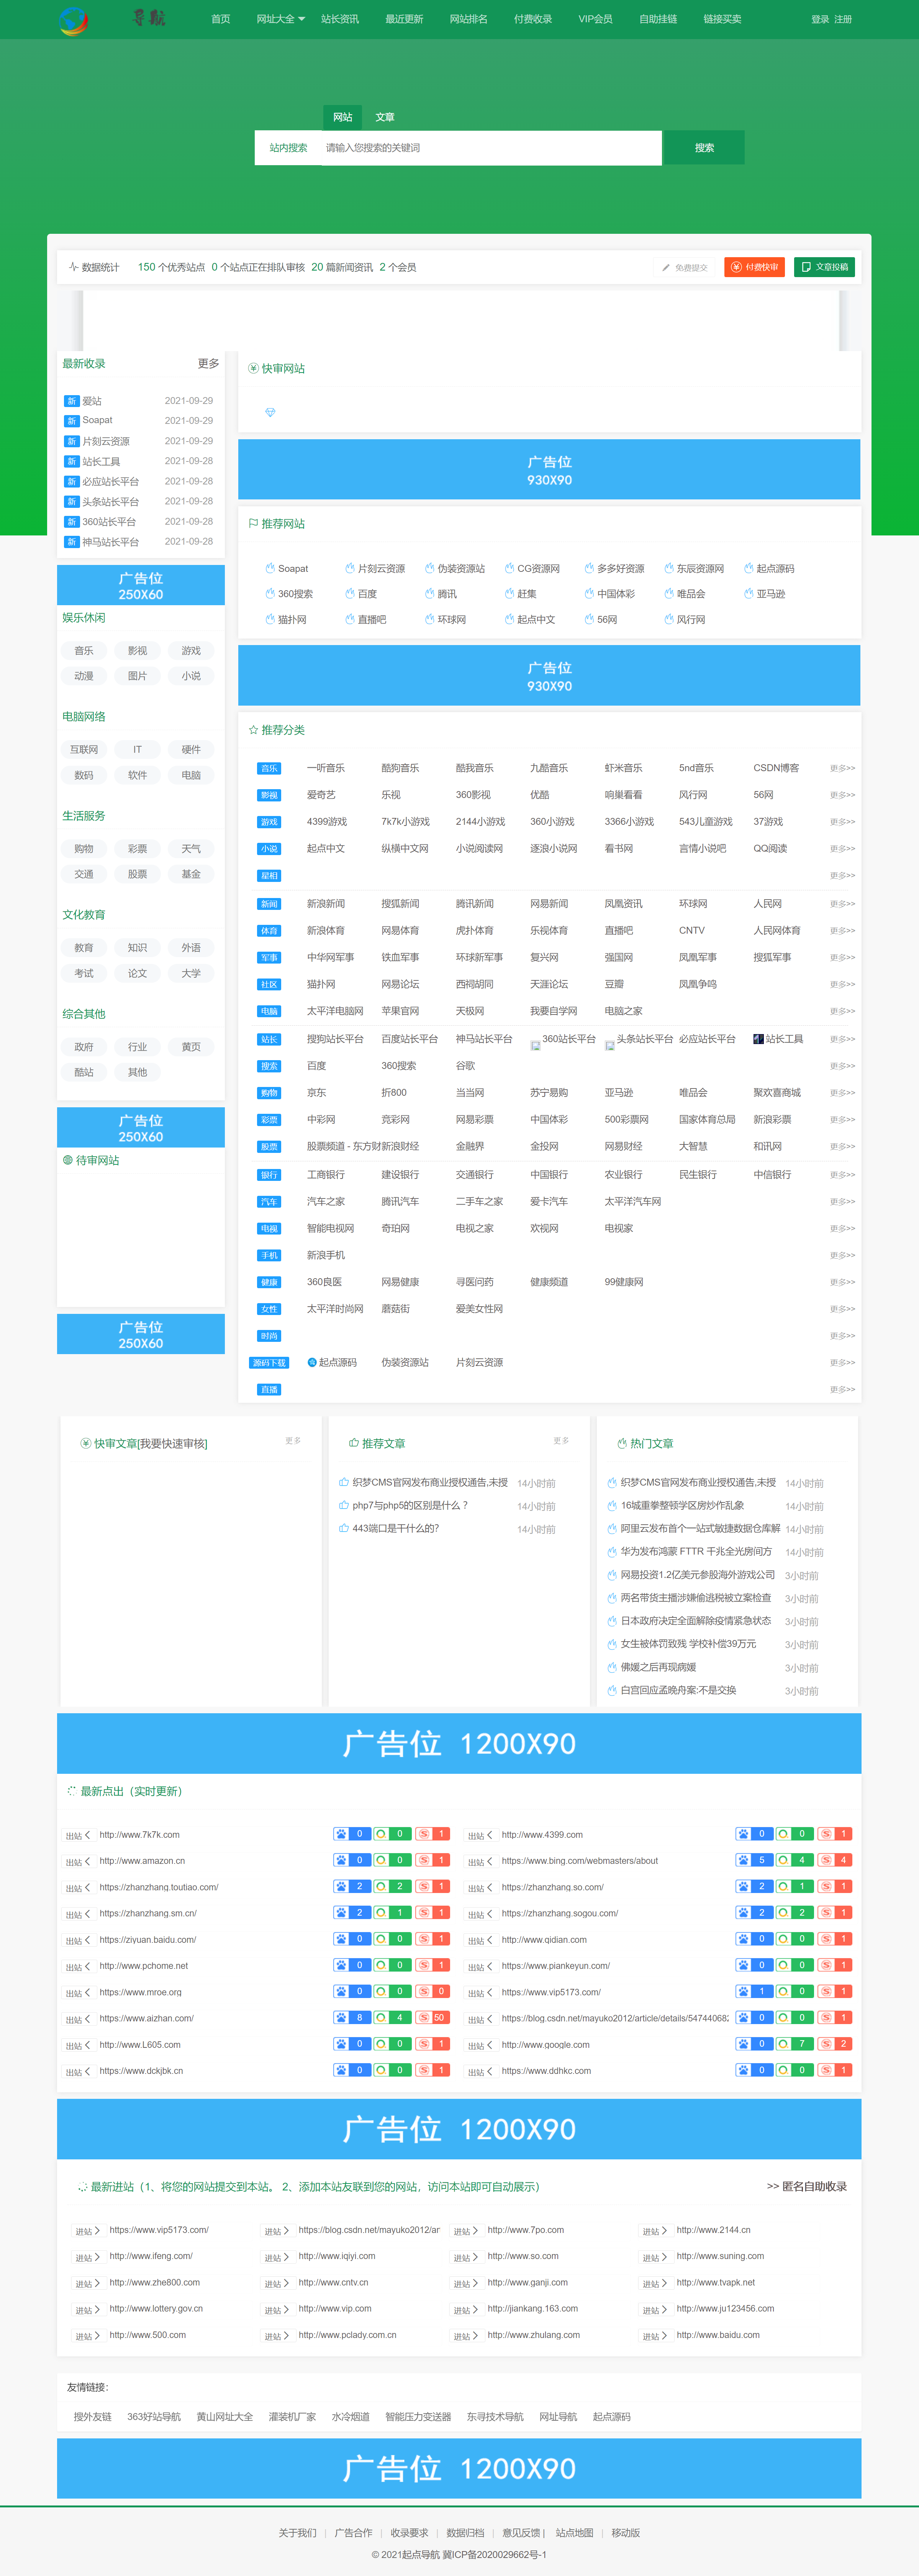
Task: Open http://www.lottery.gov.cn in 最新进站
Action: click(x=156, y=2309)
